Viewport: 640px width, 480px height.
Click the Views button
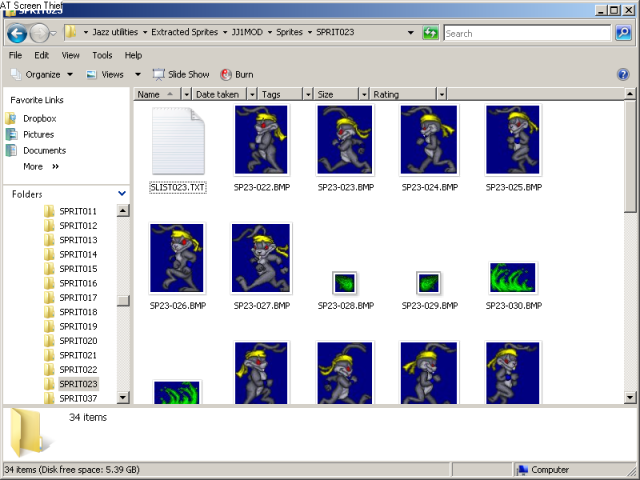105,74
